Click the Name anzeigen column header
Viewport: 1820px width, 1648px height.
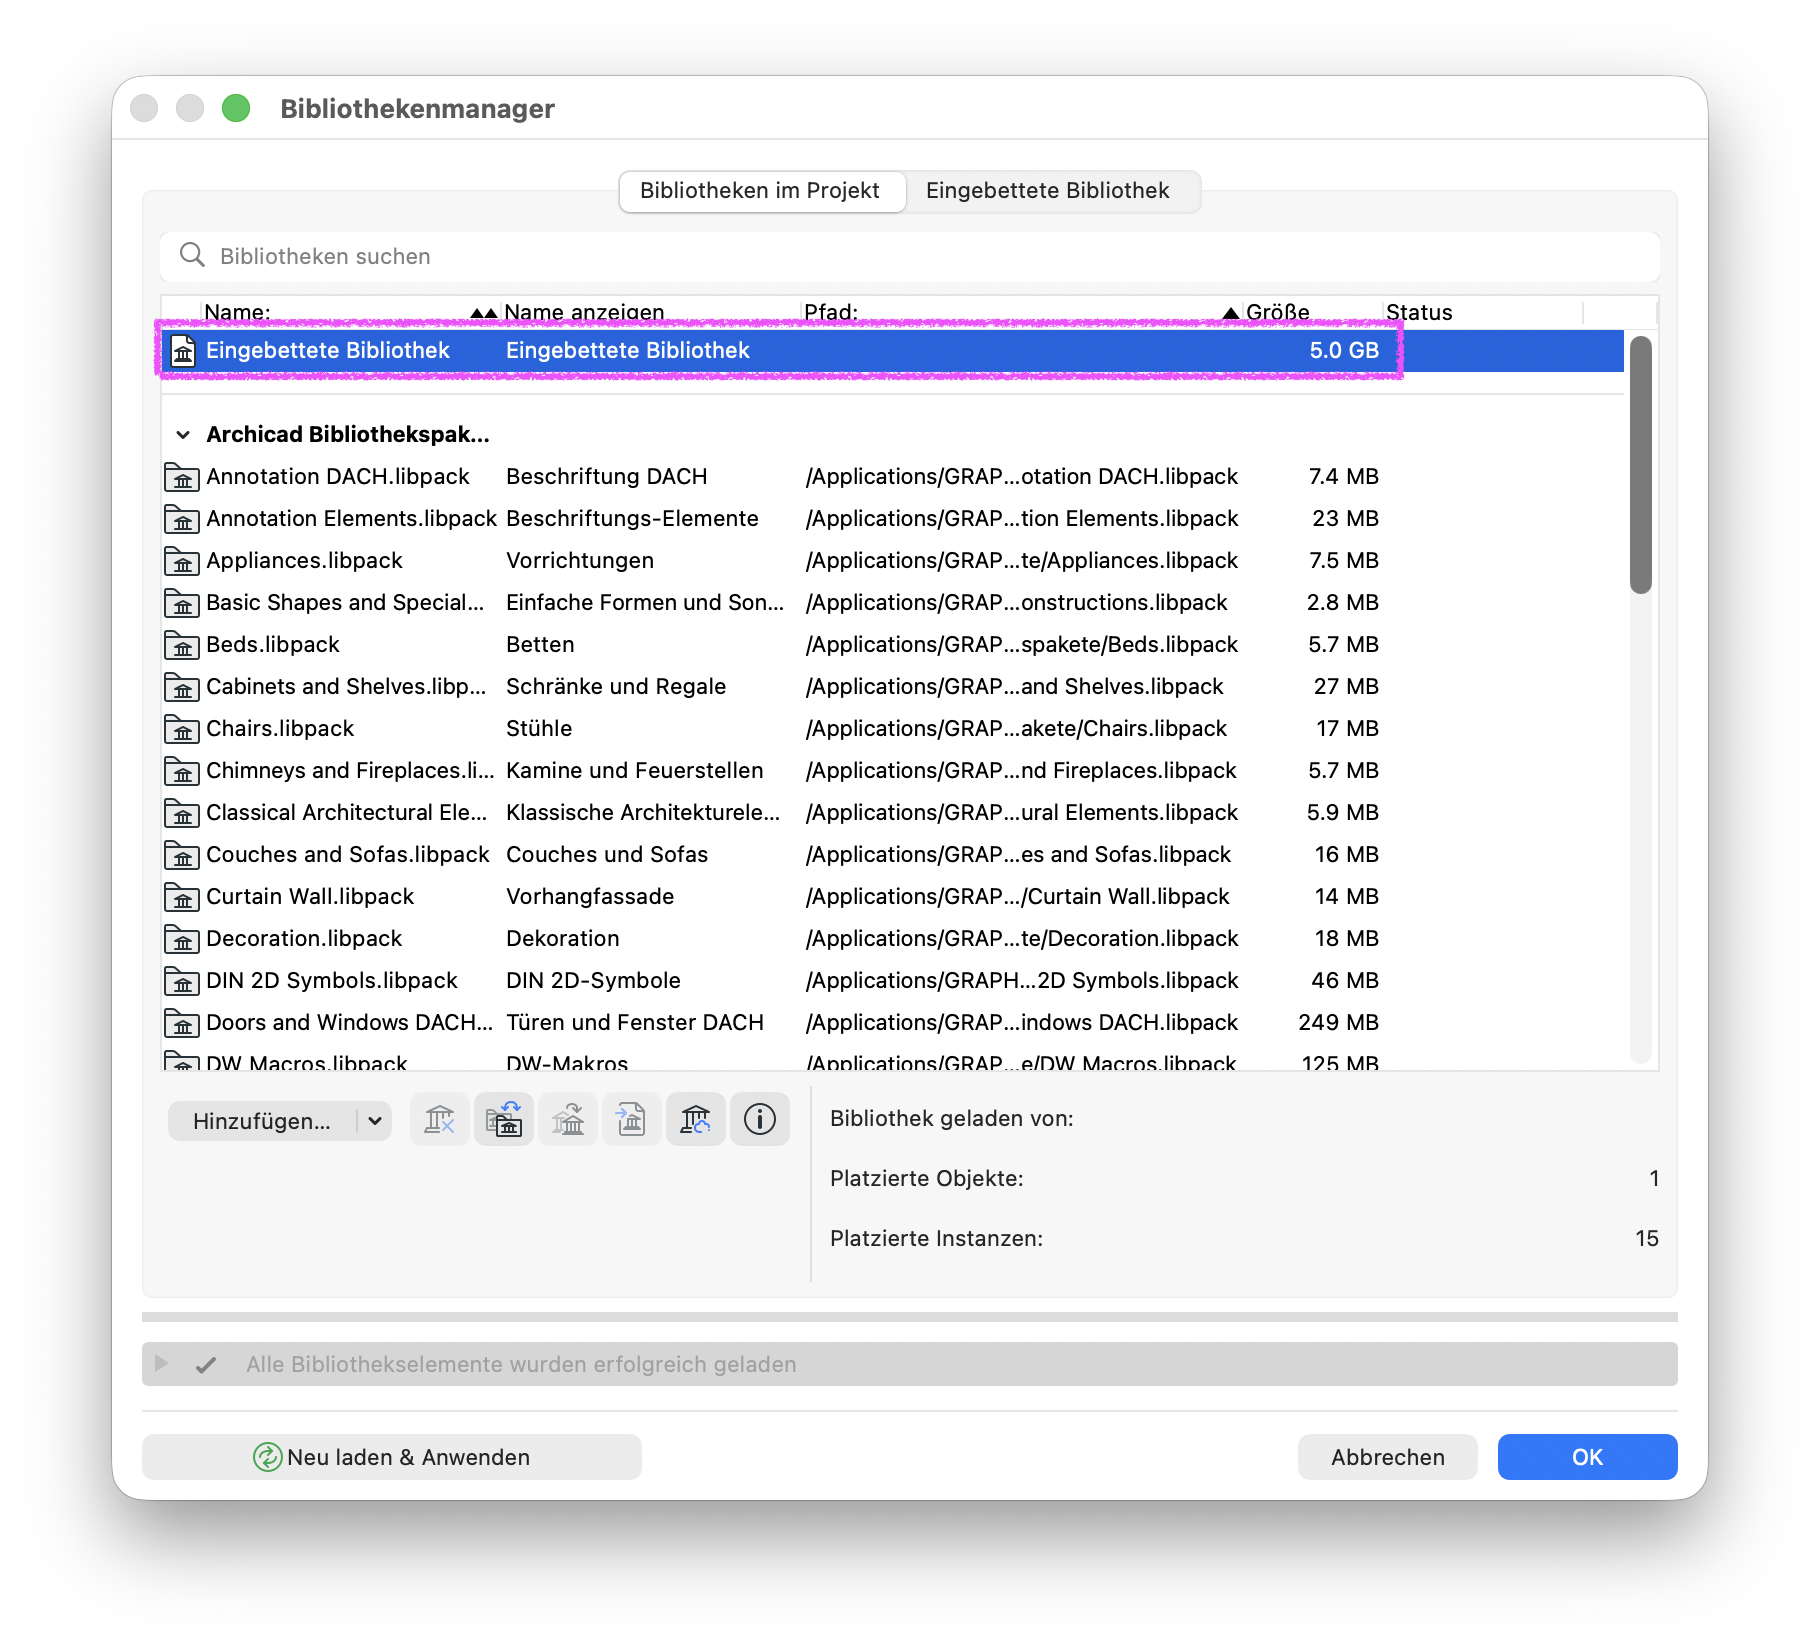pyautogui.click(x=651, y=312)
